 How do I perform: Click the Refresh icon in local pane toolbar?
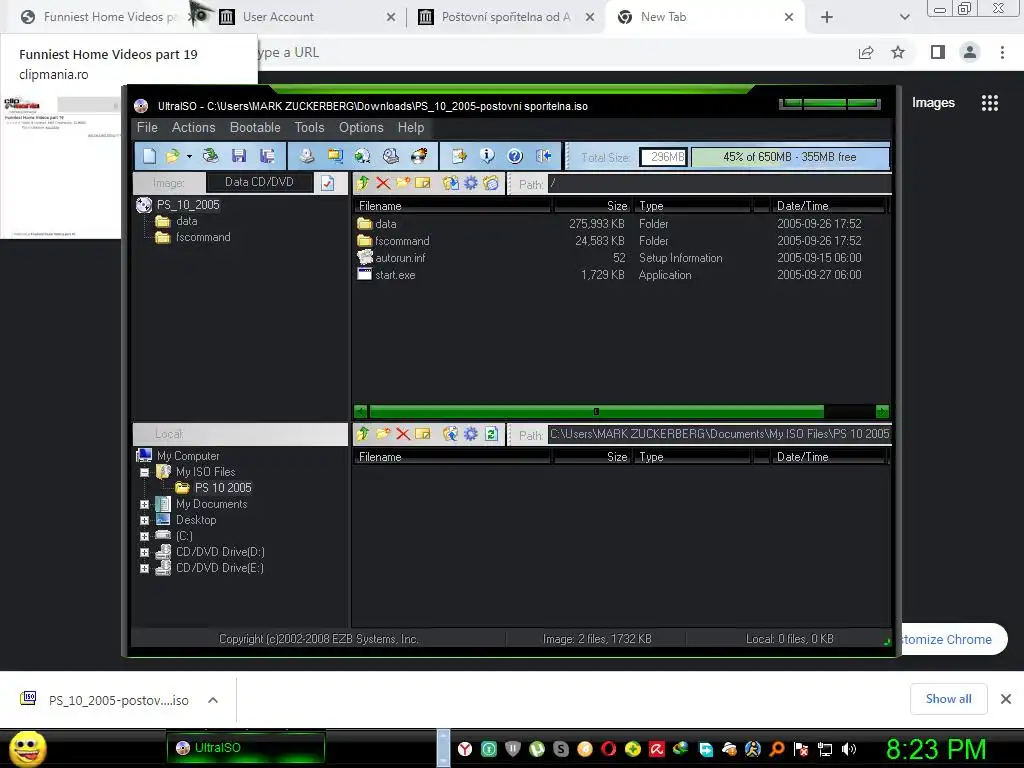492,434
